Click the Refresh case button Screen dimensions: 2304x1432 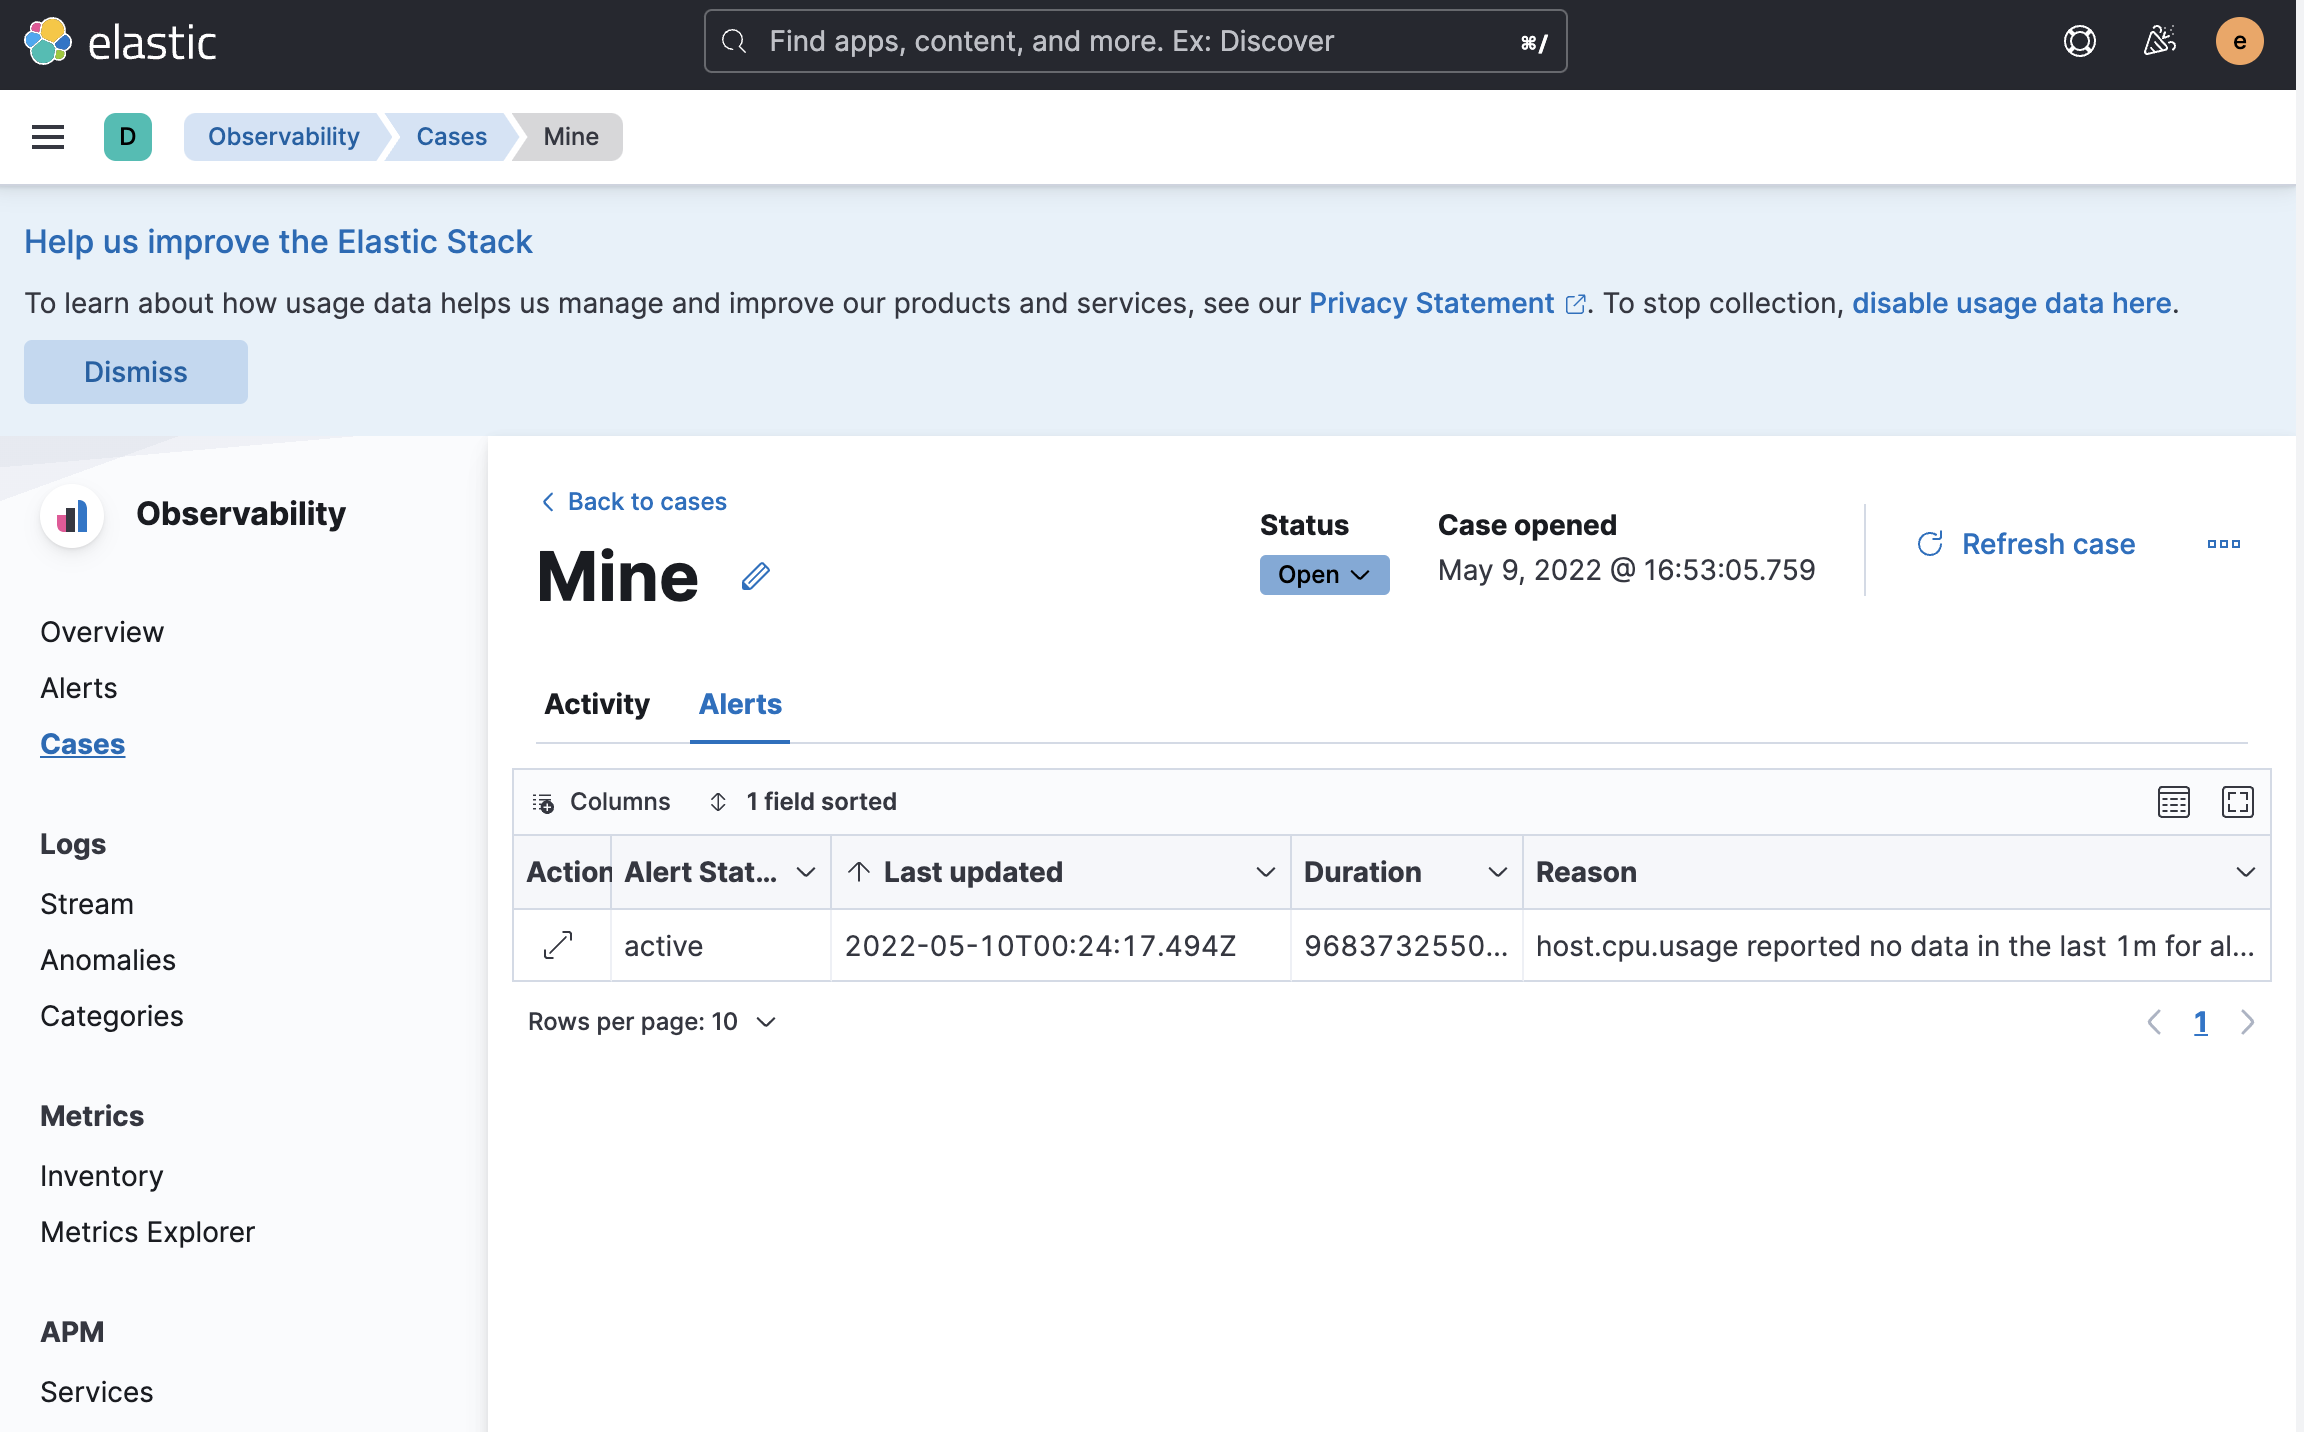click(2027, 544)
